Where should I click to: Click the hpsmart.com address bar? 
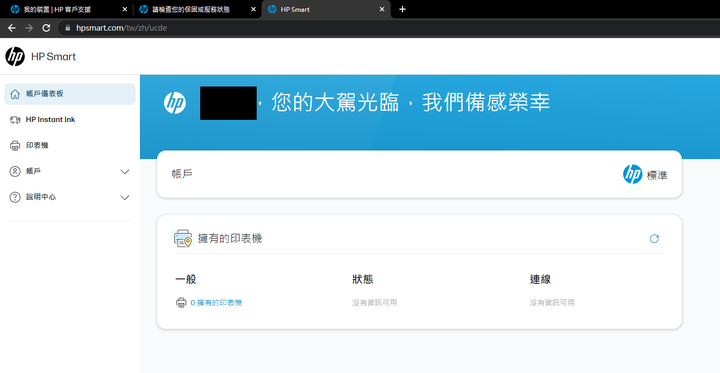click(x=388, y=28)
